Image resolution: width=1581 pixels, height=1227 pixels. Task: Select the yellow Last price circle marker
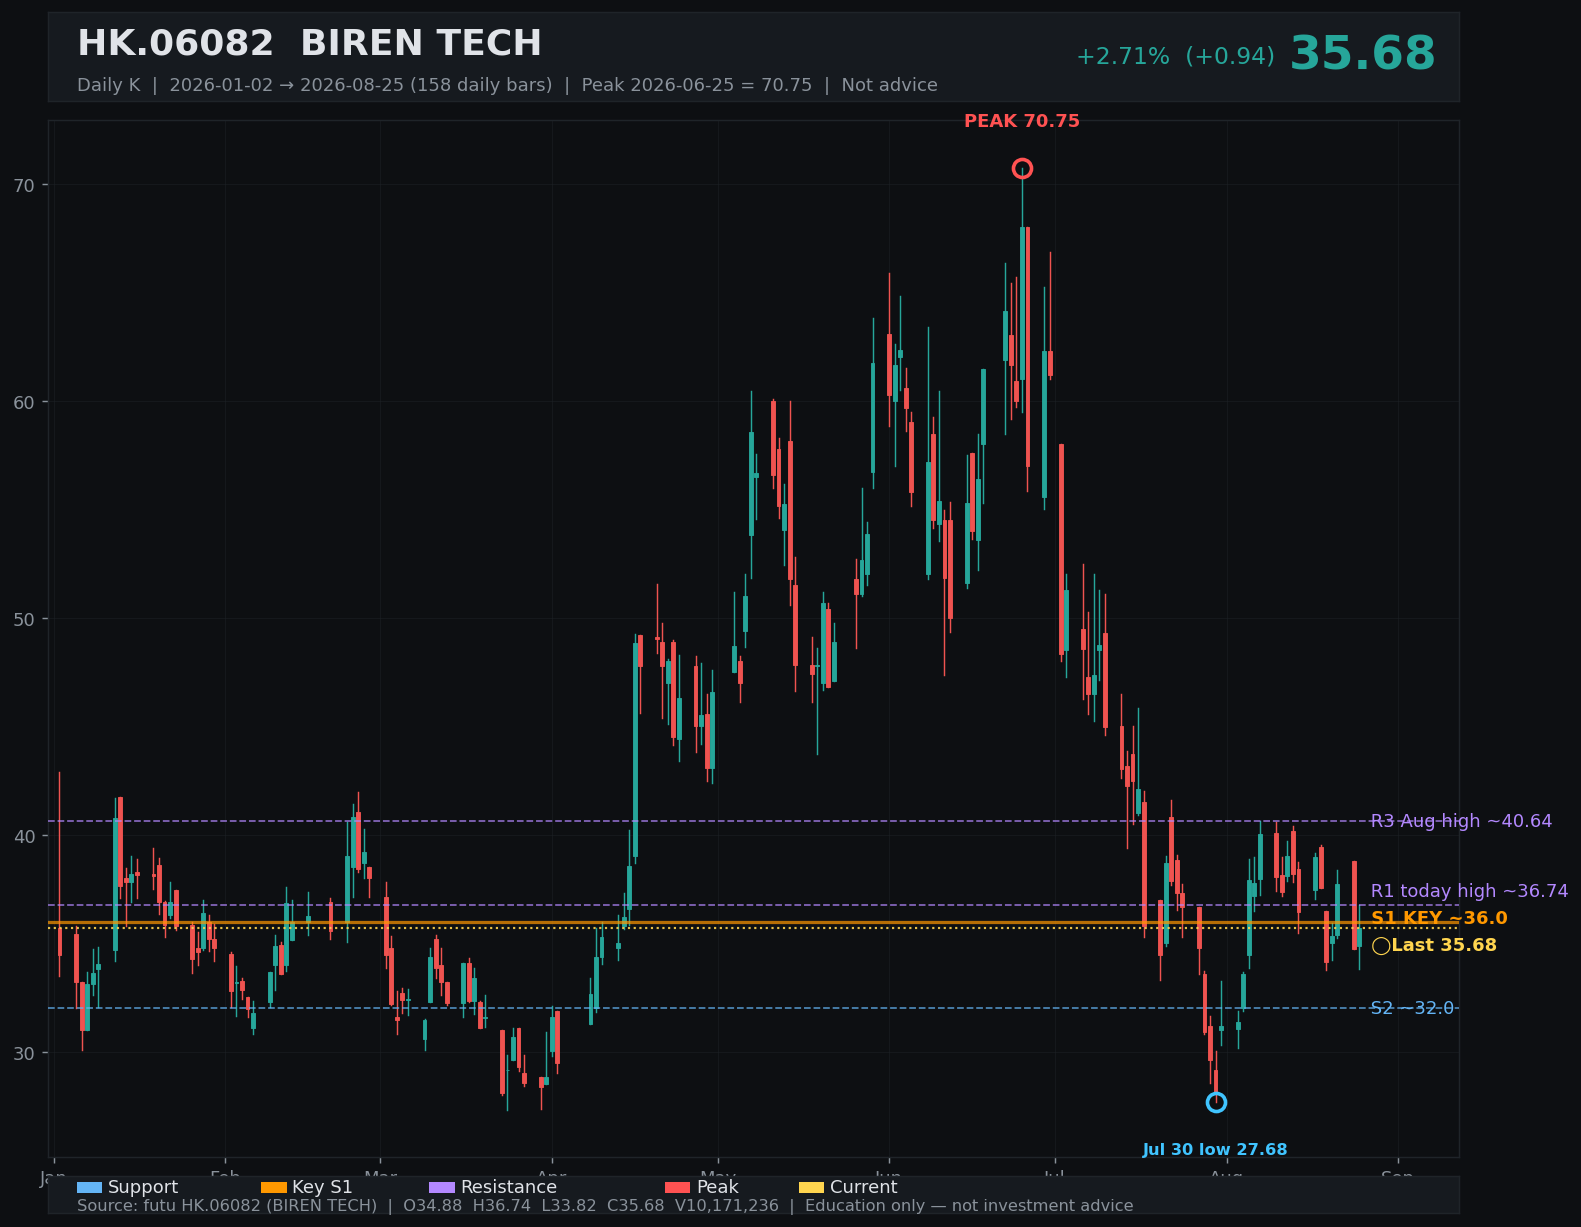point(1381,946)
